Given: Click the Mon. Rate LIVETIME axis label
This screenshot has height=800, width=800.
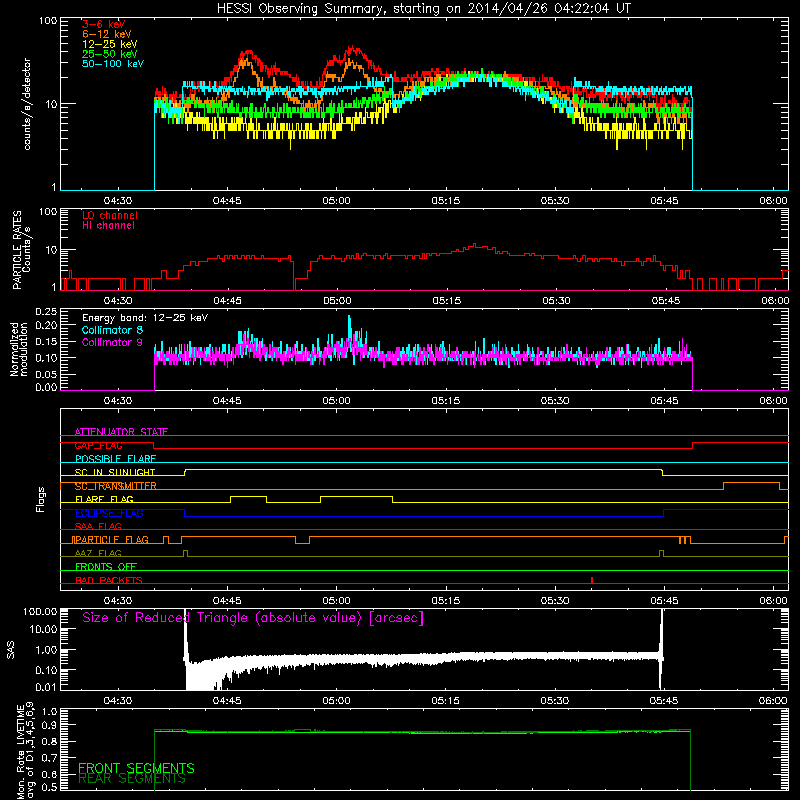Looking at the screenshot, I should tap(25, 751).
